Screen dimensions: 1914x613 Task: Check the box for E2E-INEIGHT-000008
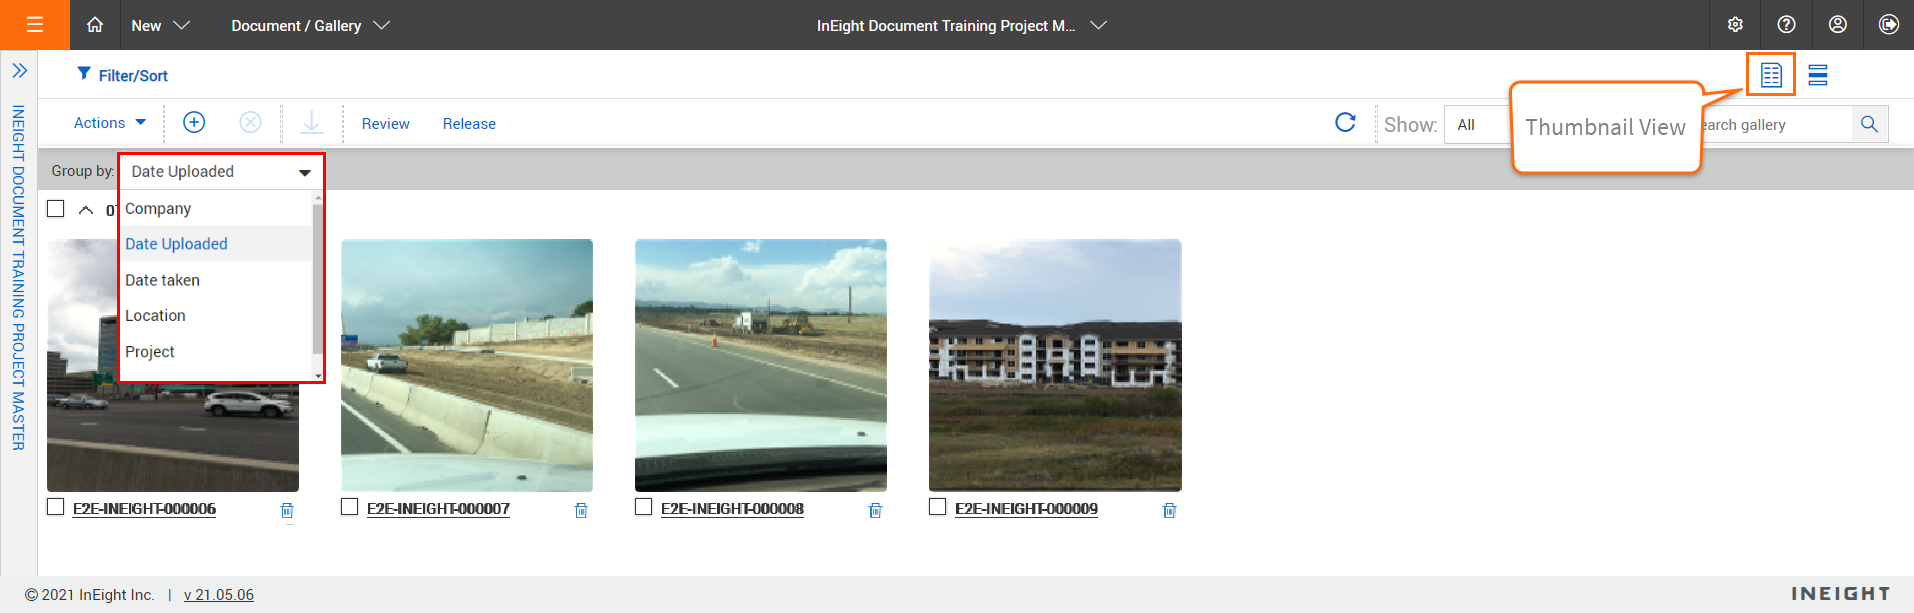[x=644, y=507]
